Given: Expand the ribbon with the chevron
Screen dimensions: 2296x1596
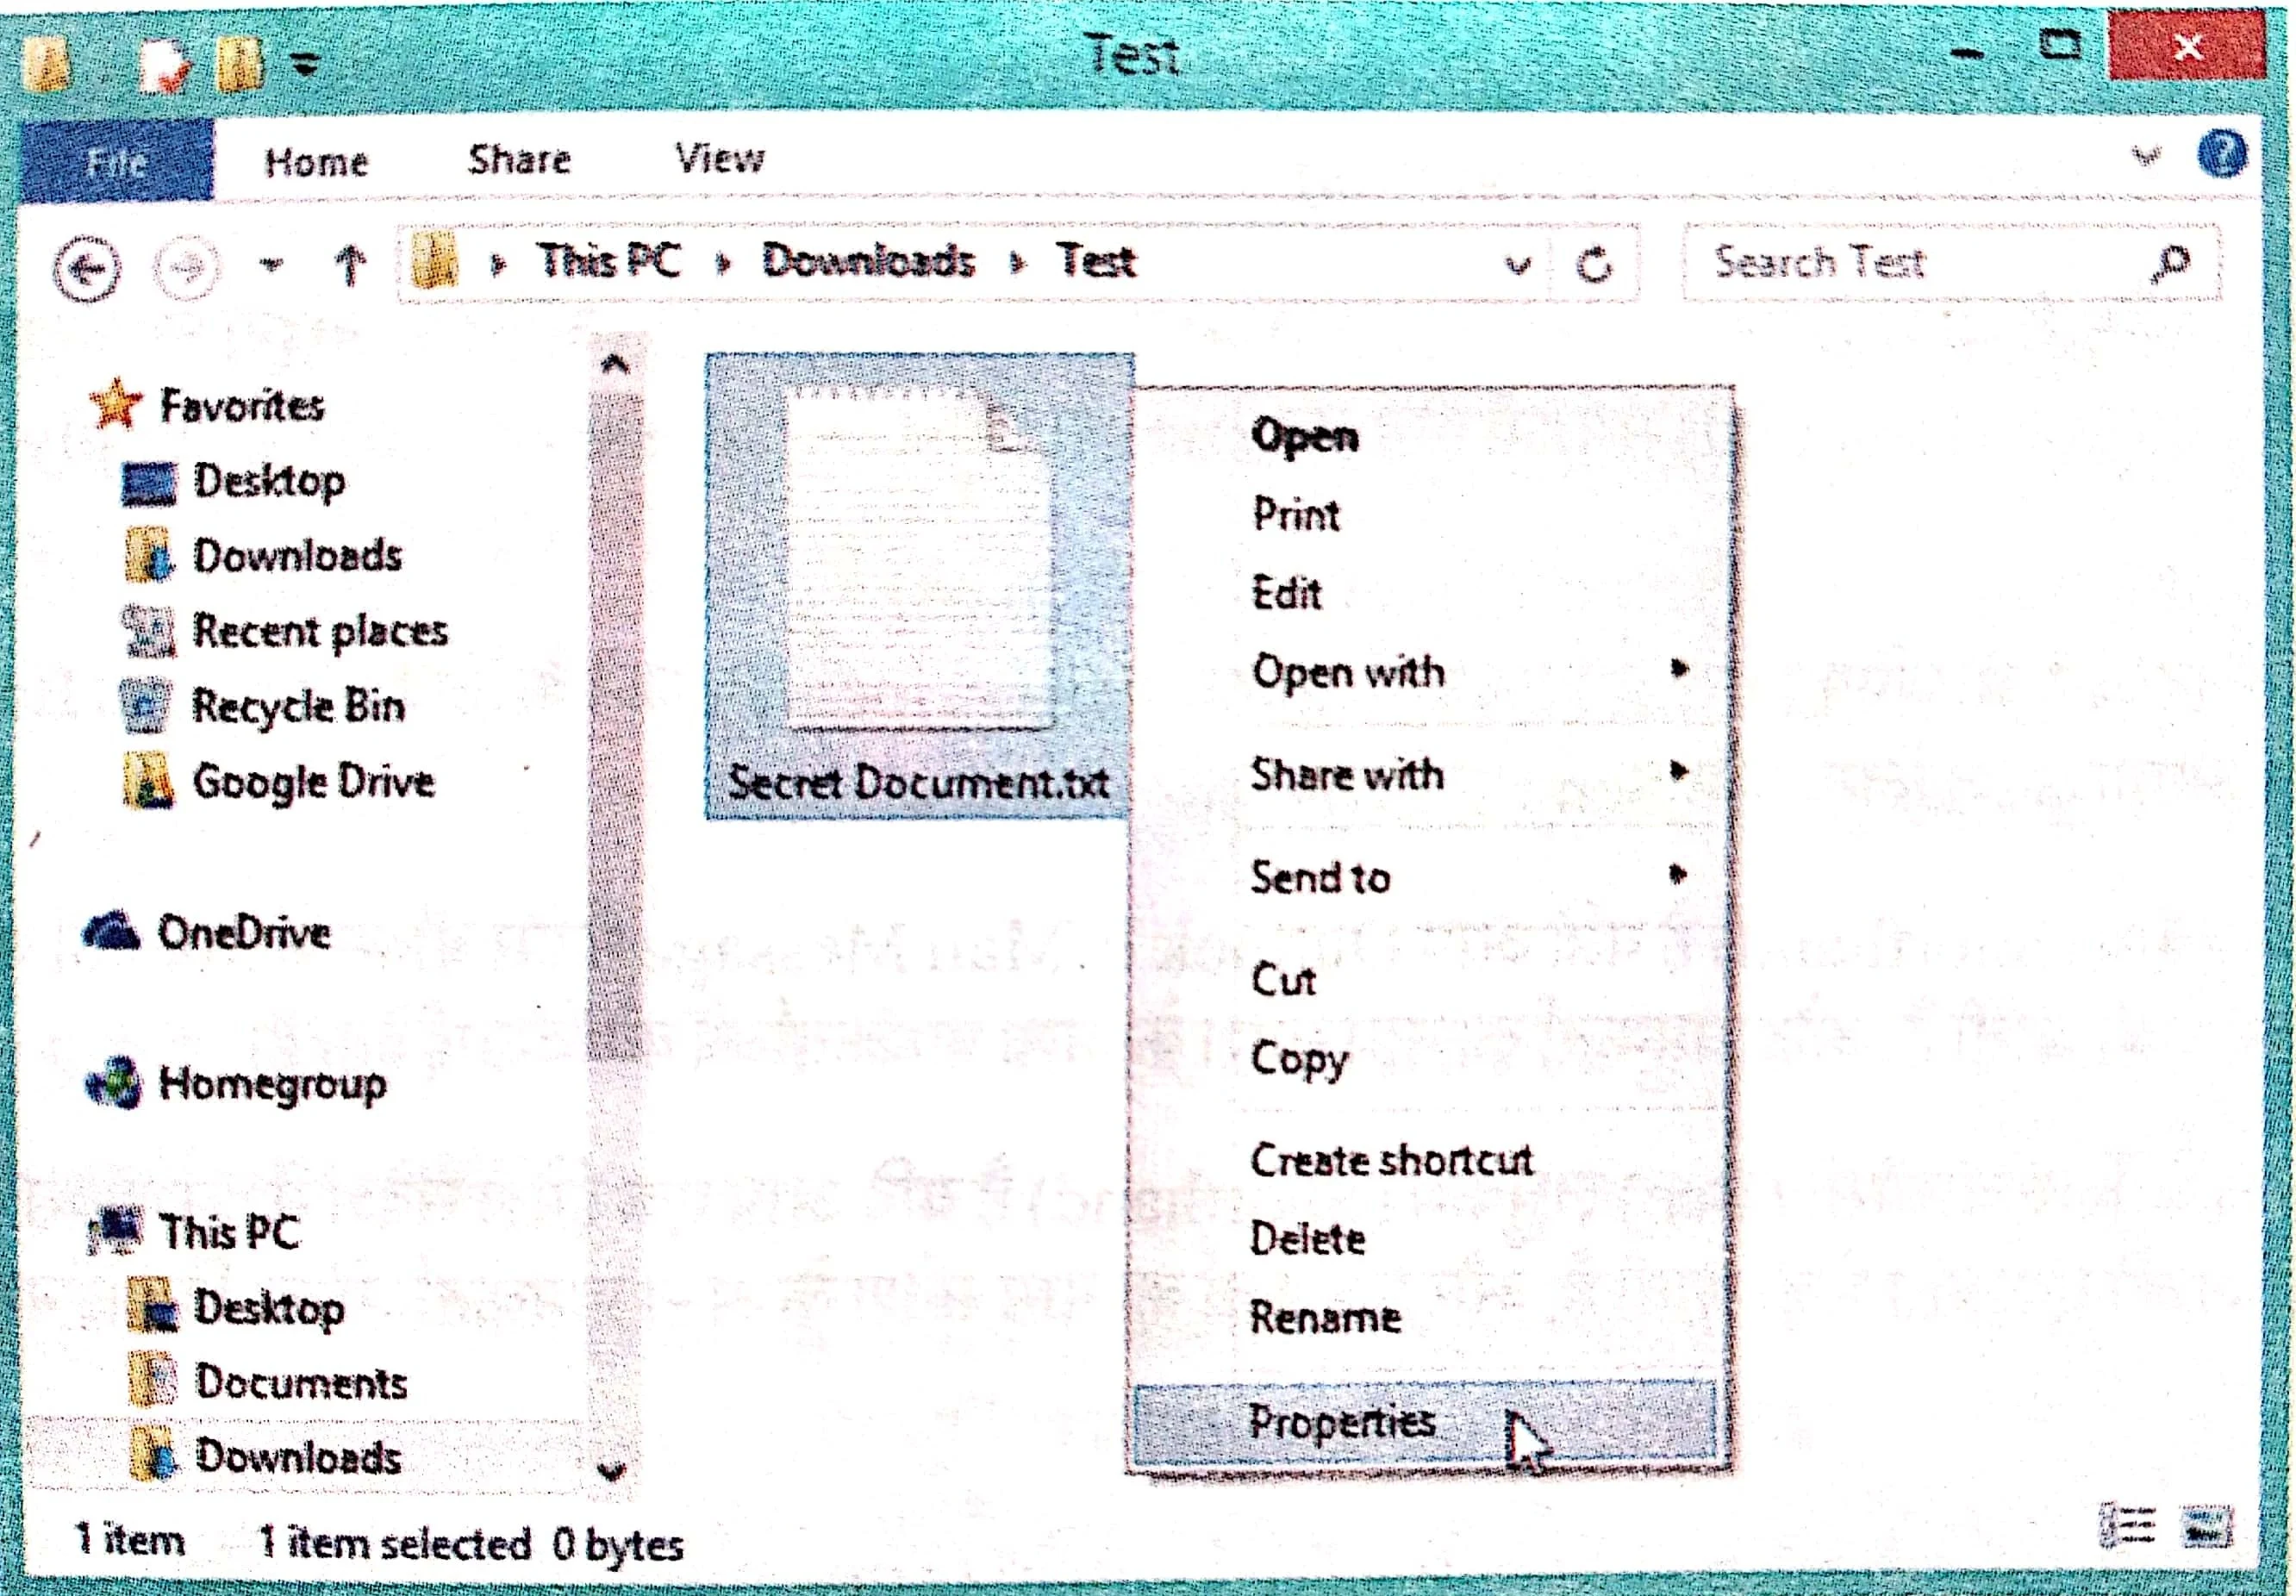Looking at the screenshot, I should click(2147, 156).
